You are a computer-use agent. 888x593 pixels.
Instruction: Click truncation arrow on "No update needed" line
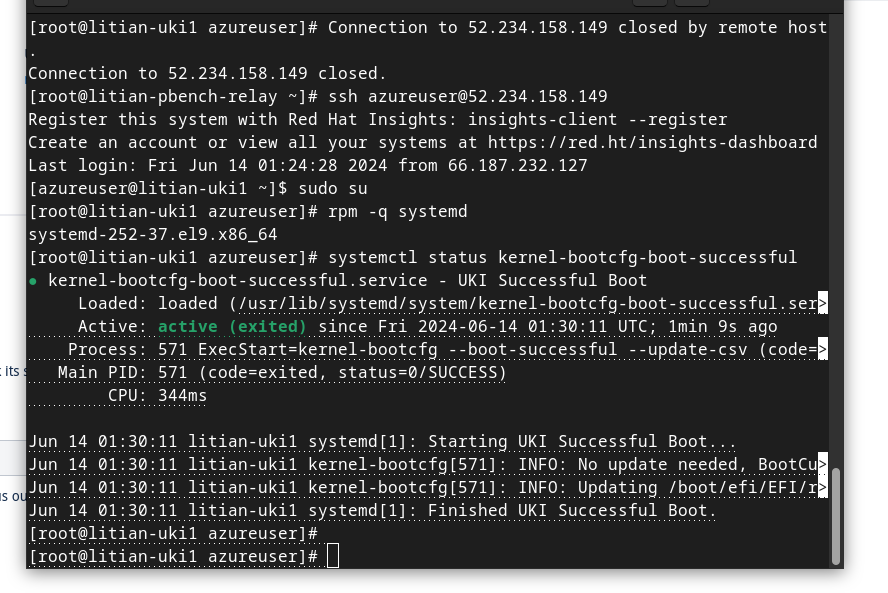tap(822, 465)
